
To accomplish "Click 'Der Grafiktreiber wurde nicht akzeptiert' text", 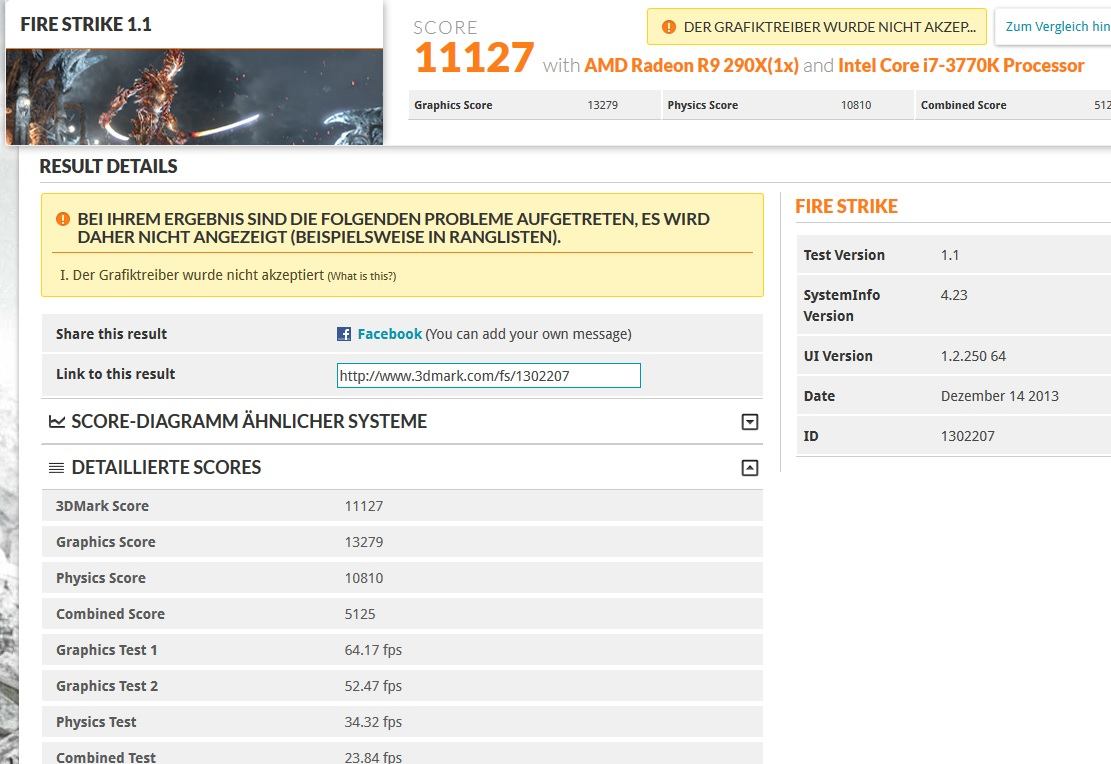I will [198, 275].
